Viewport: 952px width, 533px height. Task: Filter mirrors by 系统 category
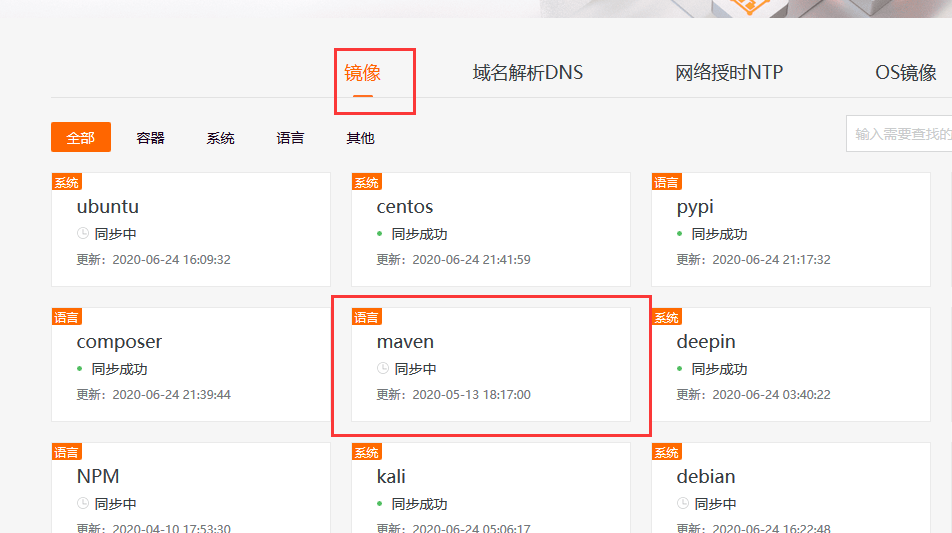click(x=220, y=138)
